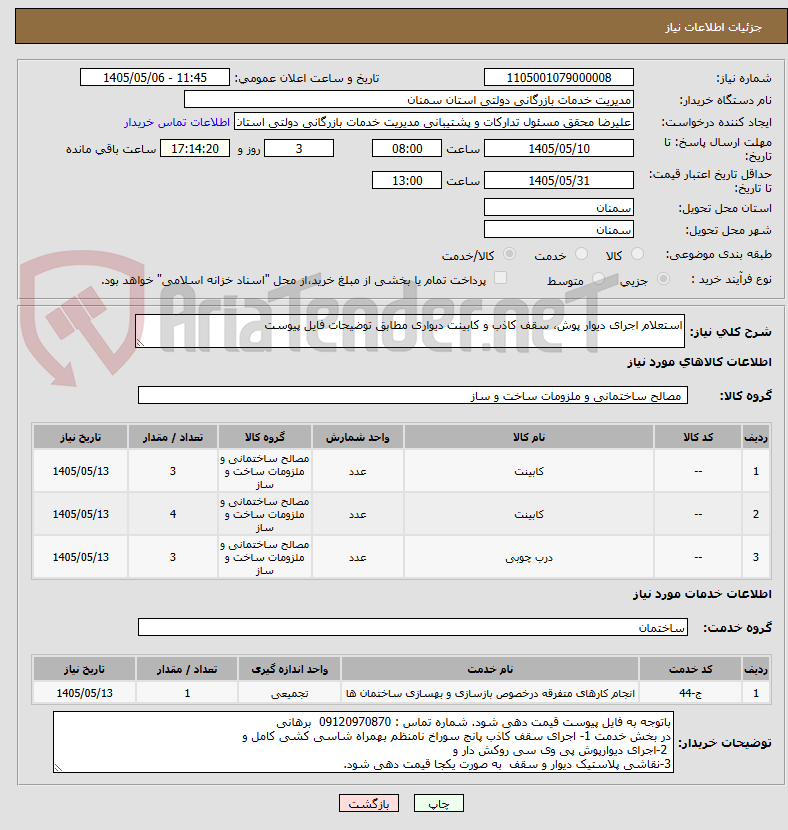Click the request creator field علیرضا محقق
Image resolution: width=788 pixels, height=830 pixels.
[434, 122]
